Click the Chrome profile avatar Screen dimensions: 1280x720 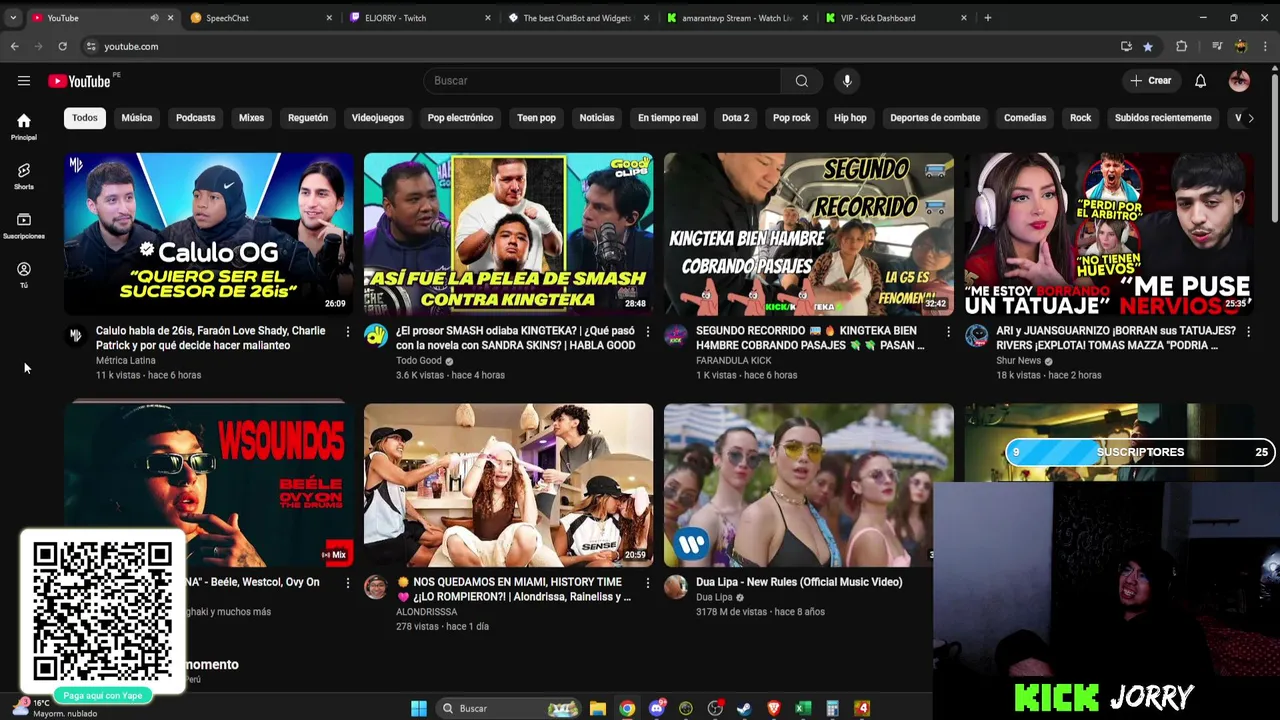click(1241, 46)
